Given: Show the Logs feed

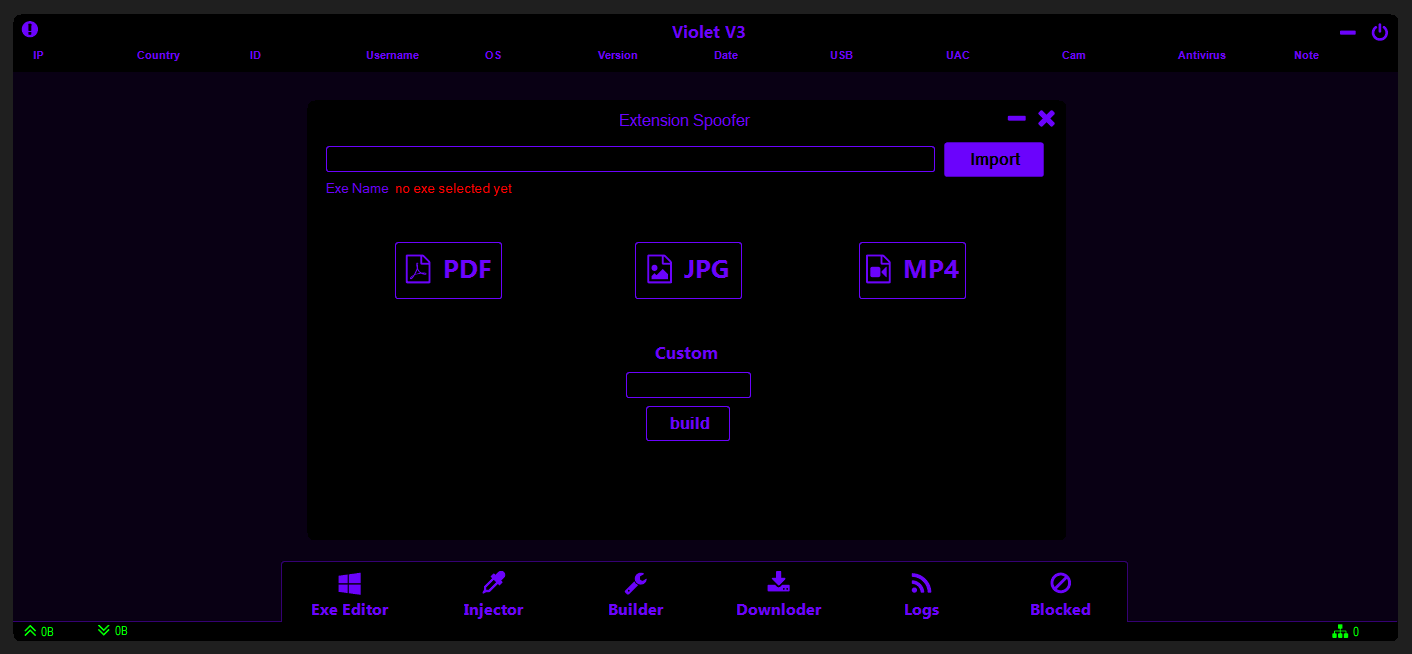Looking at the screenshot, I should [921, 596].
